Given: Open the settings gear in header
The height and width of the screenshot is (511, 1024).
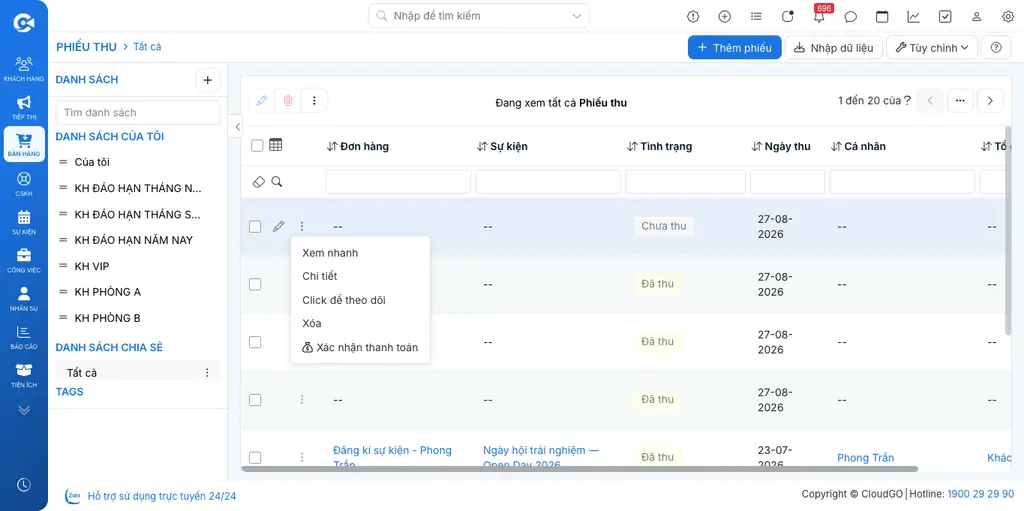Looking at the screenshot, I should (1008, 16).
